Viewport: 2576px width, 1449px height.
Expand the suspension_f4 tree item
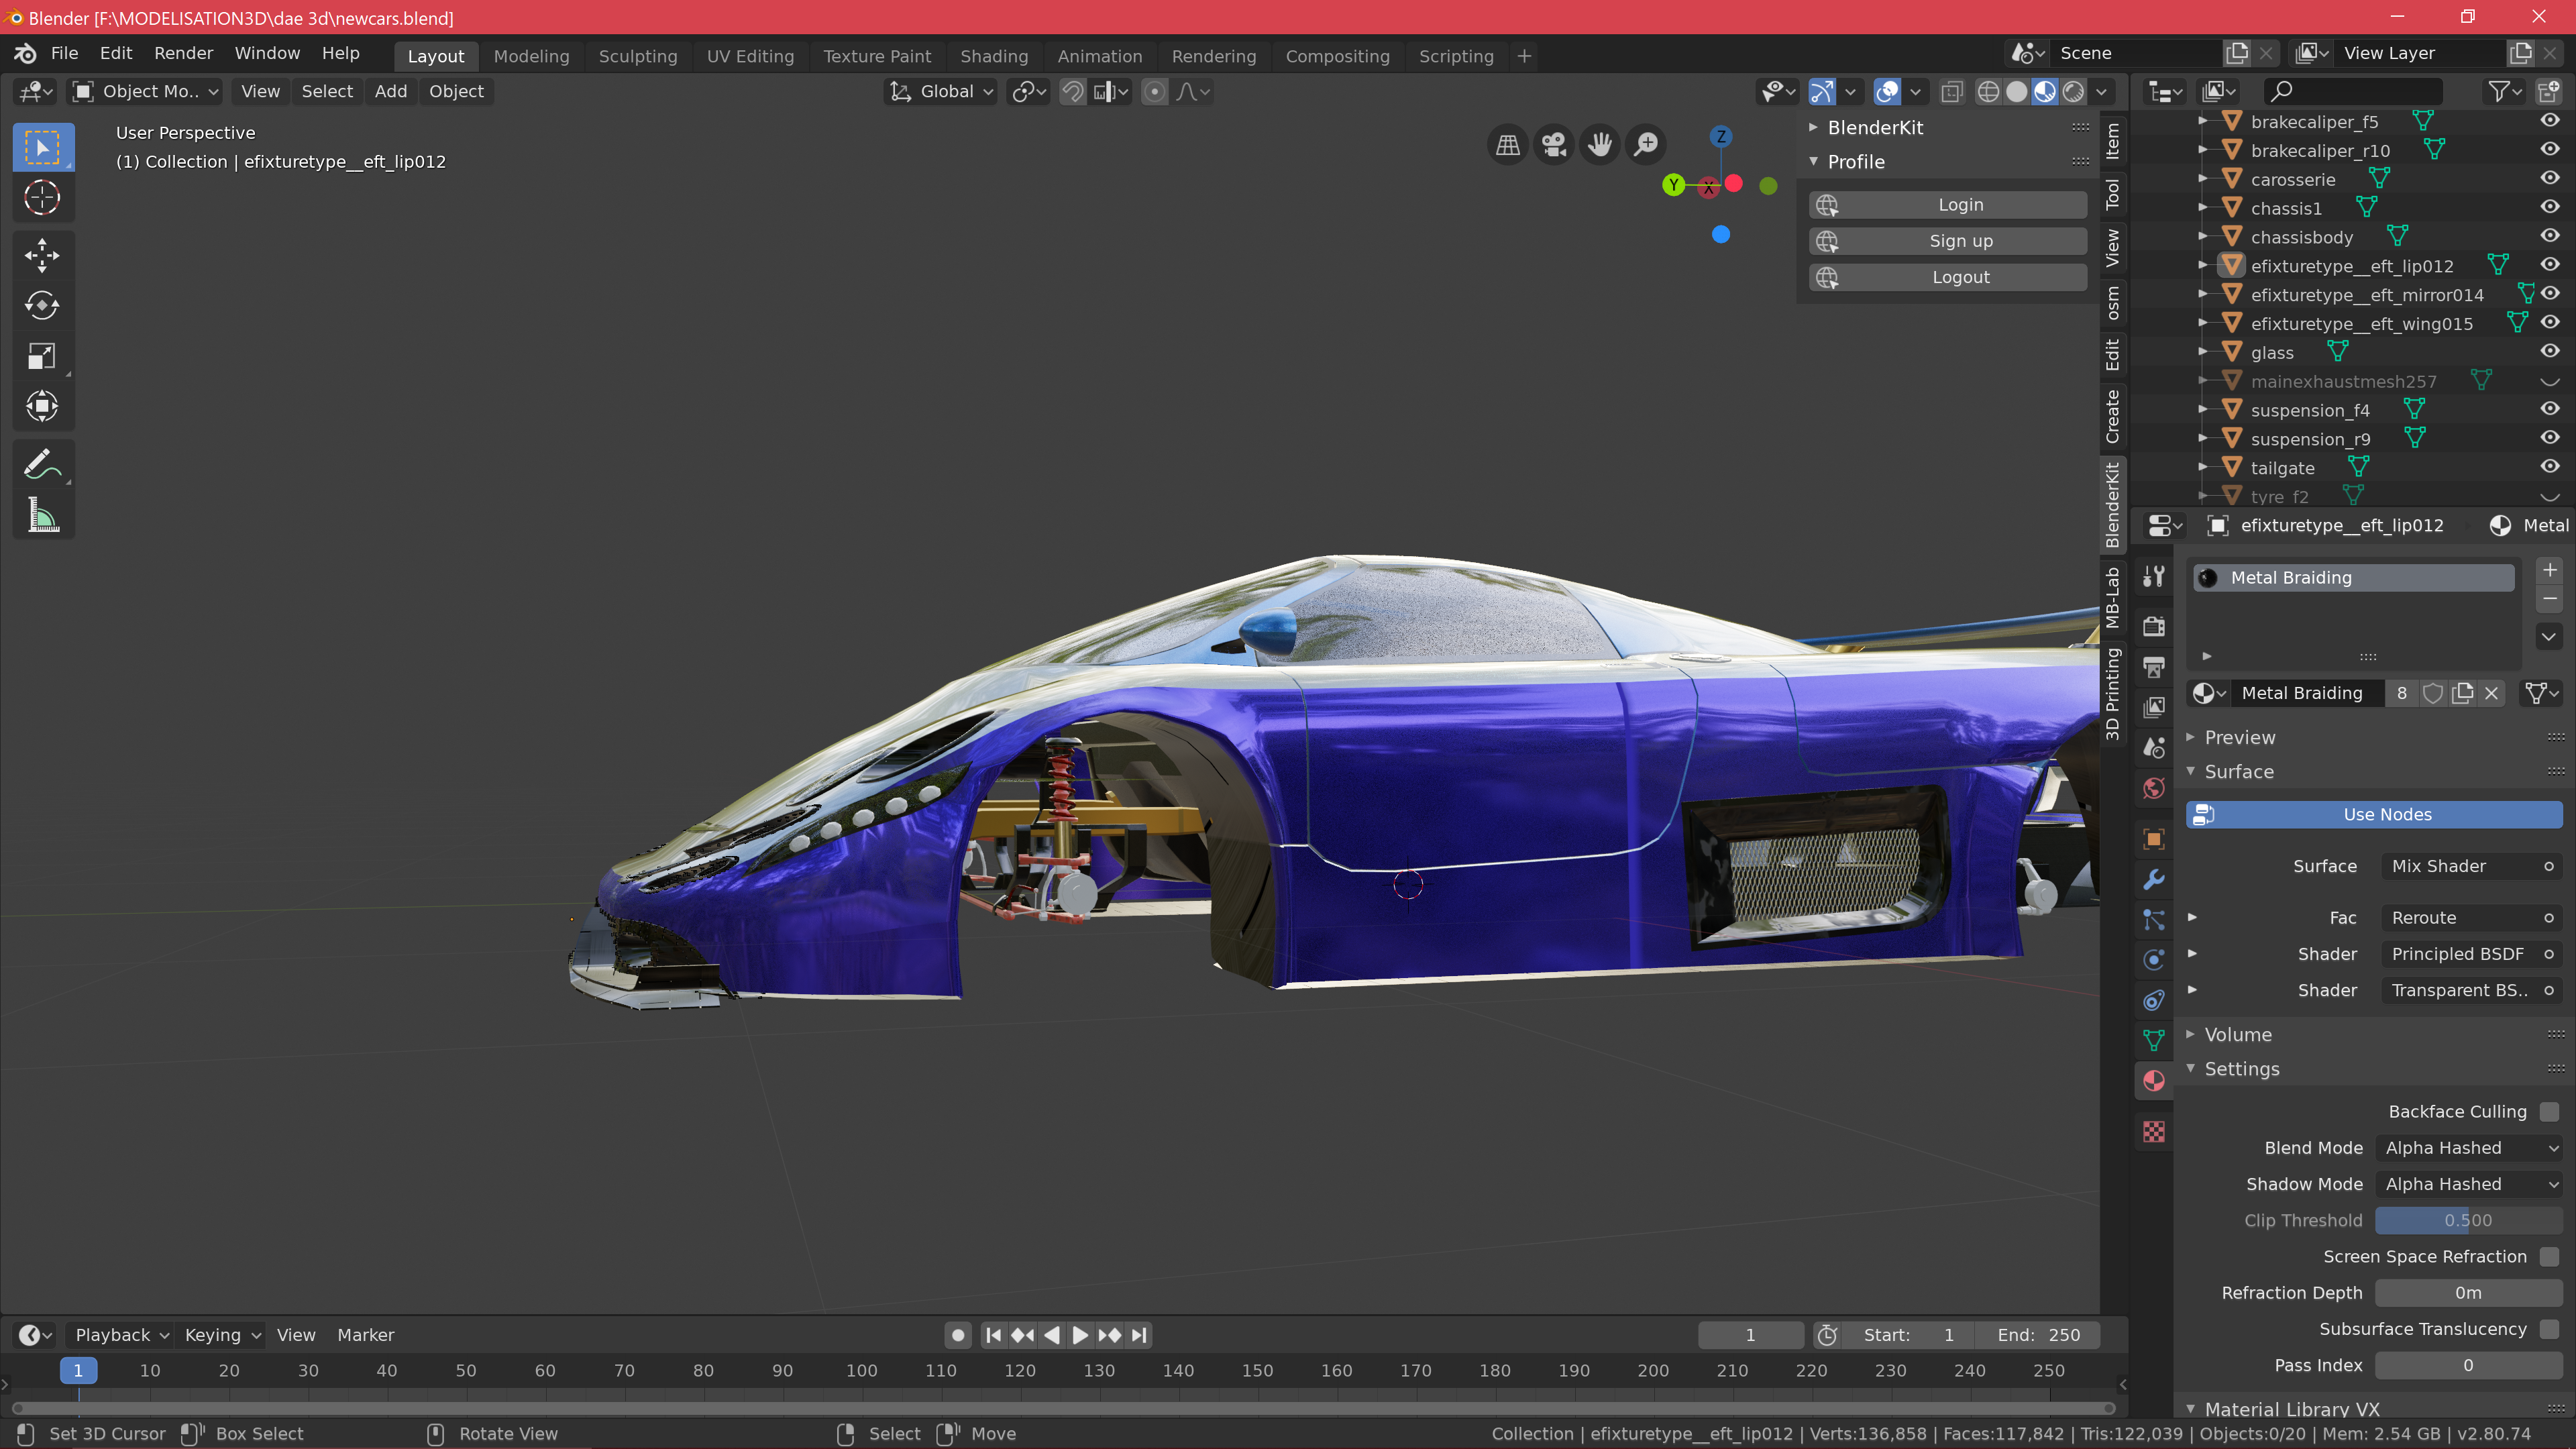(2202, 410)
